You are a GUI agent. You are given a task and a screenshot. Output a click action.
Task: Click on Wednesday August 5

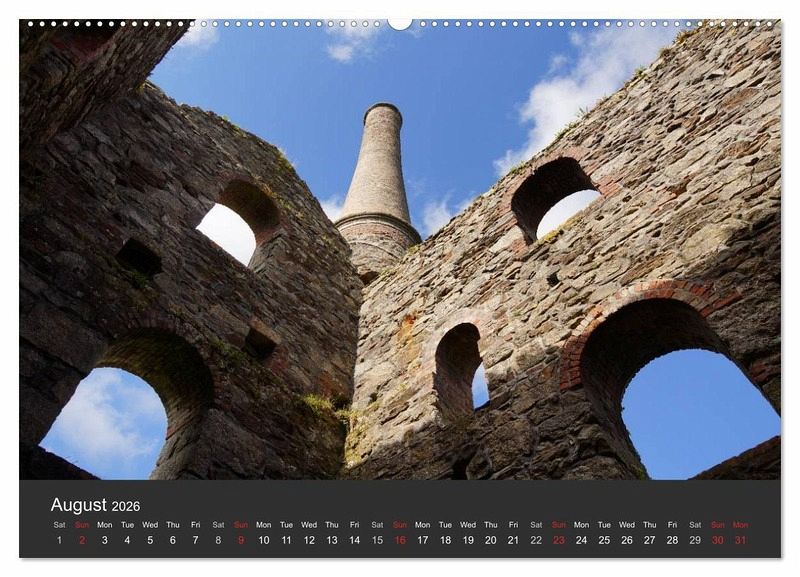pos(150,540)
